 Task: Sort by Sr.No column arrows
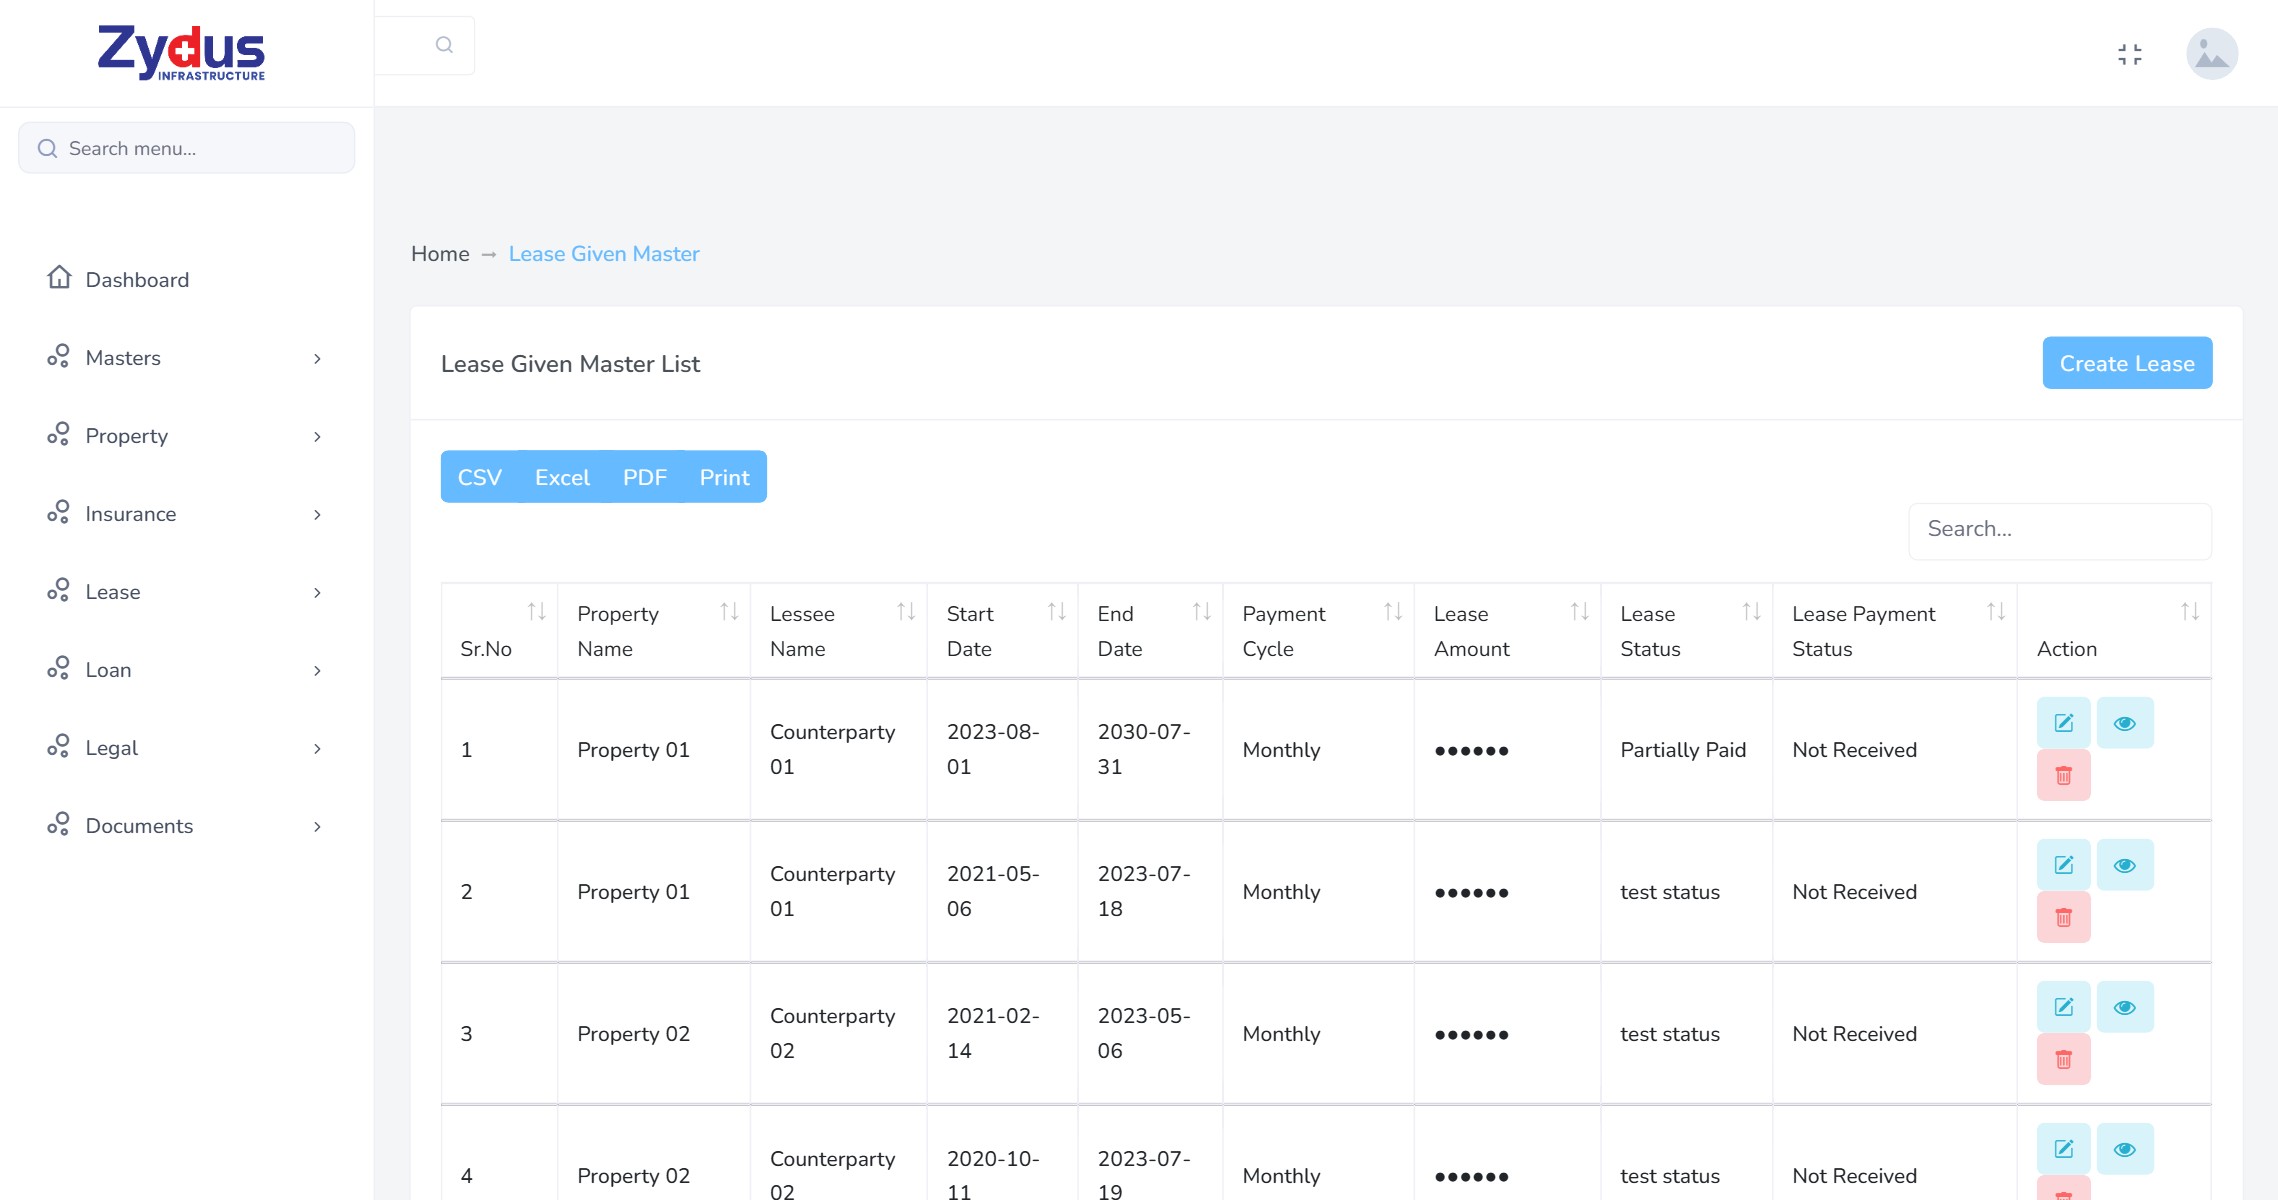537,611
